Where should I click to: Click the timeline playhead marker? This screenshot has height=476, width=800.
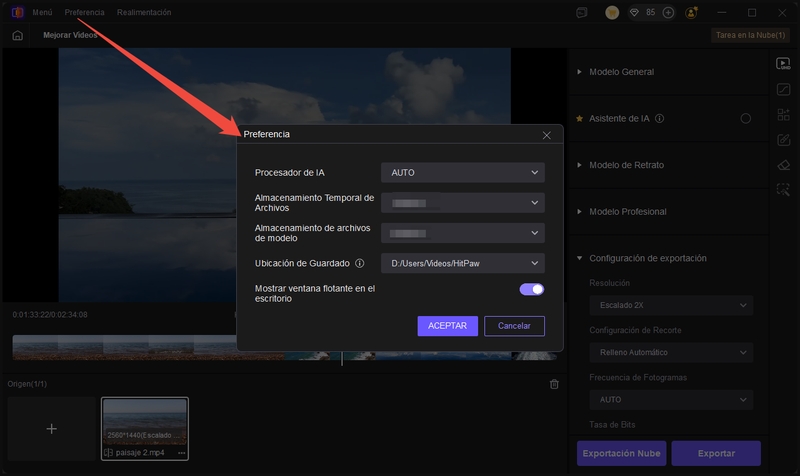[x=342, y=358]
